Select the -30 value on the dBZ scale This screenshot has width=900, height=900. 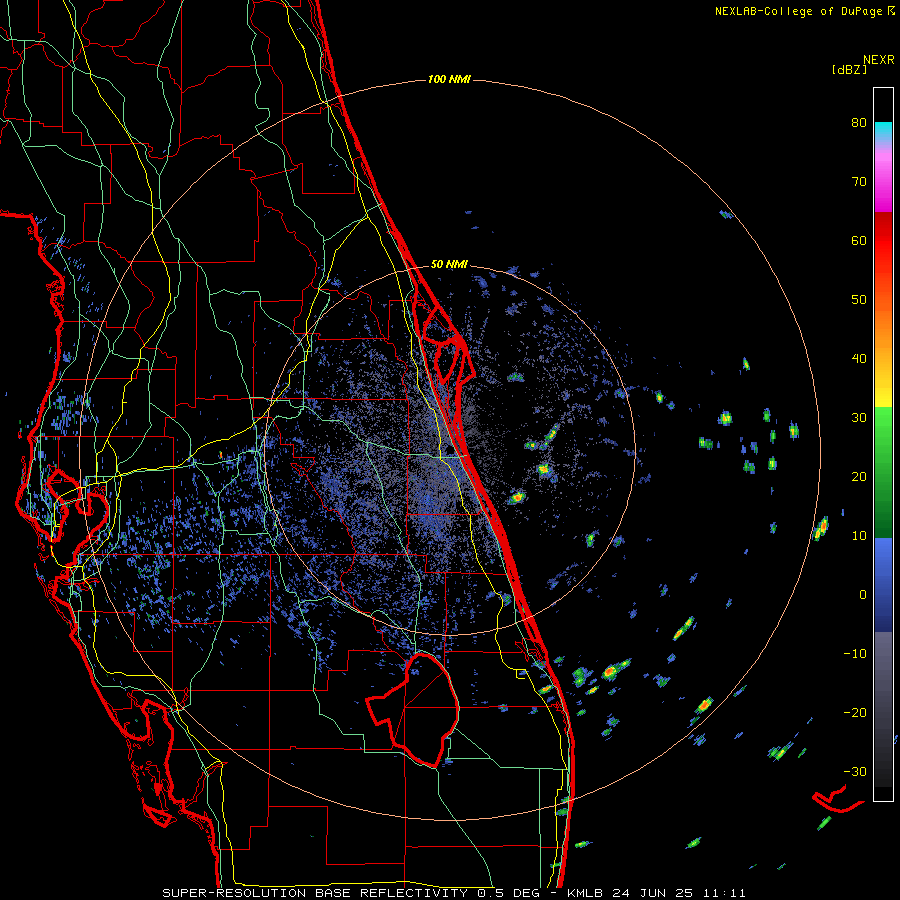[x=855, y=771]
